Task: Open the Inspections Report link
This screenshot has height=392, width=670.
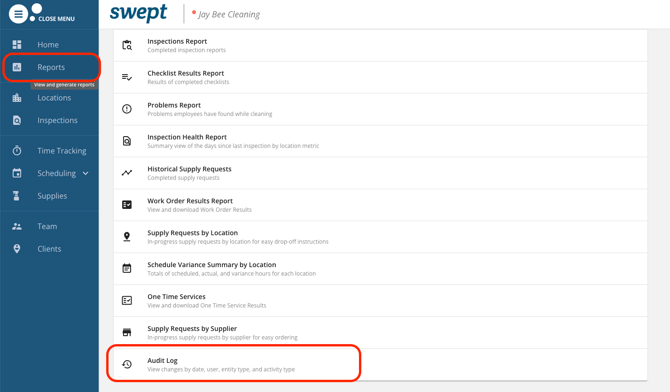Action: point(380,45)
